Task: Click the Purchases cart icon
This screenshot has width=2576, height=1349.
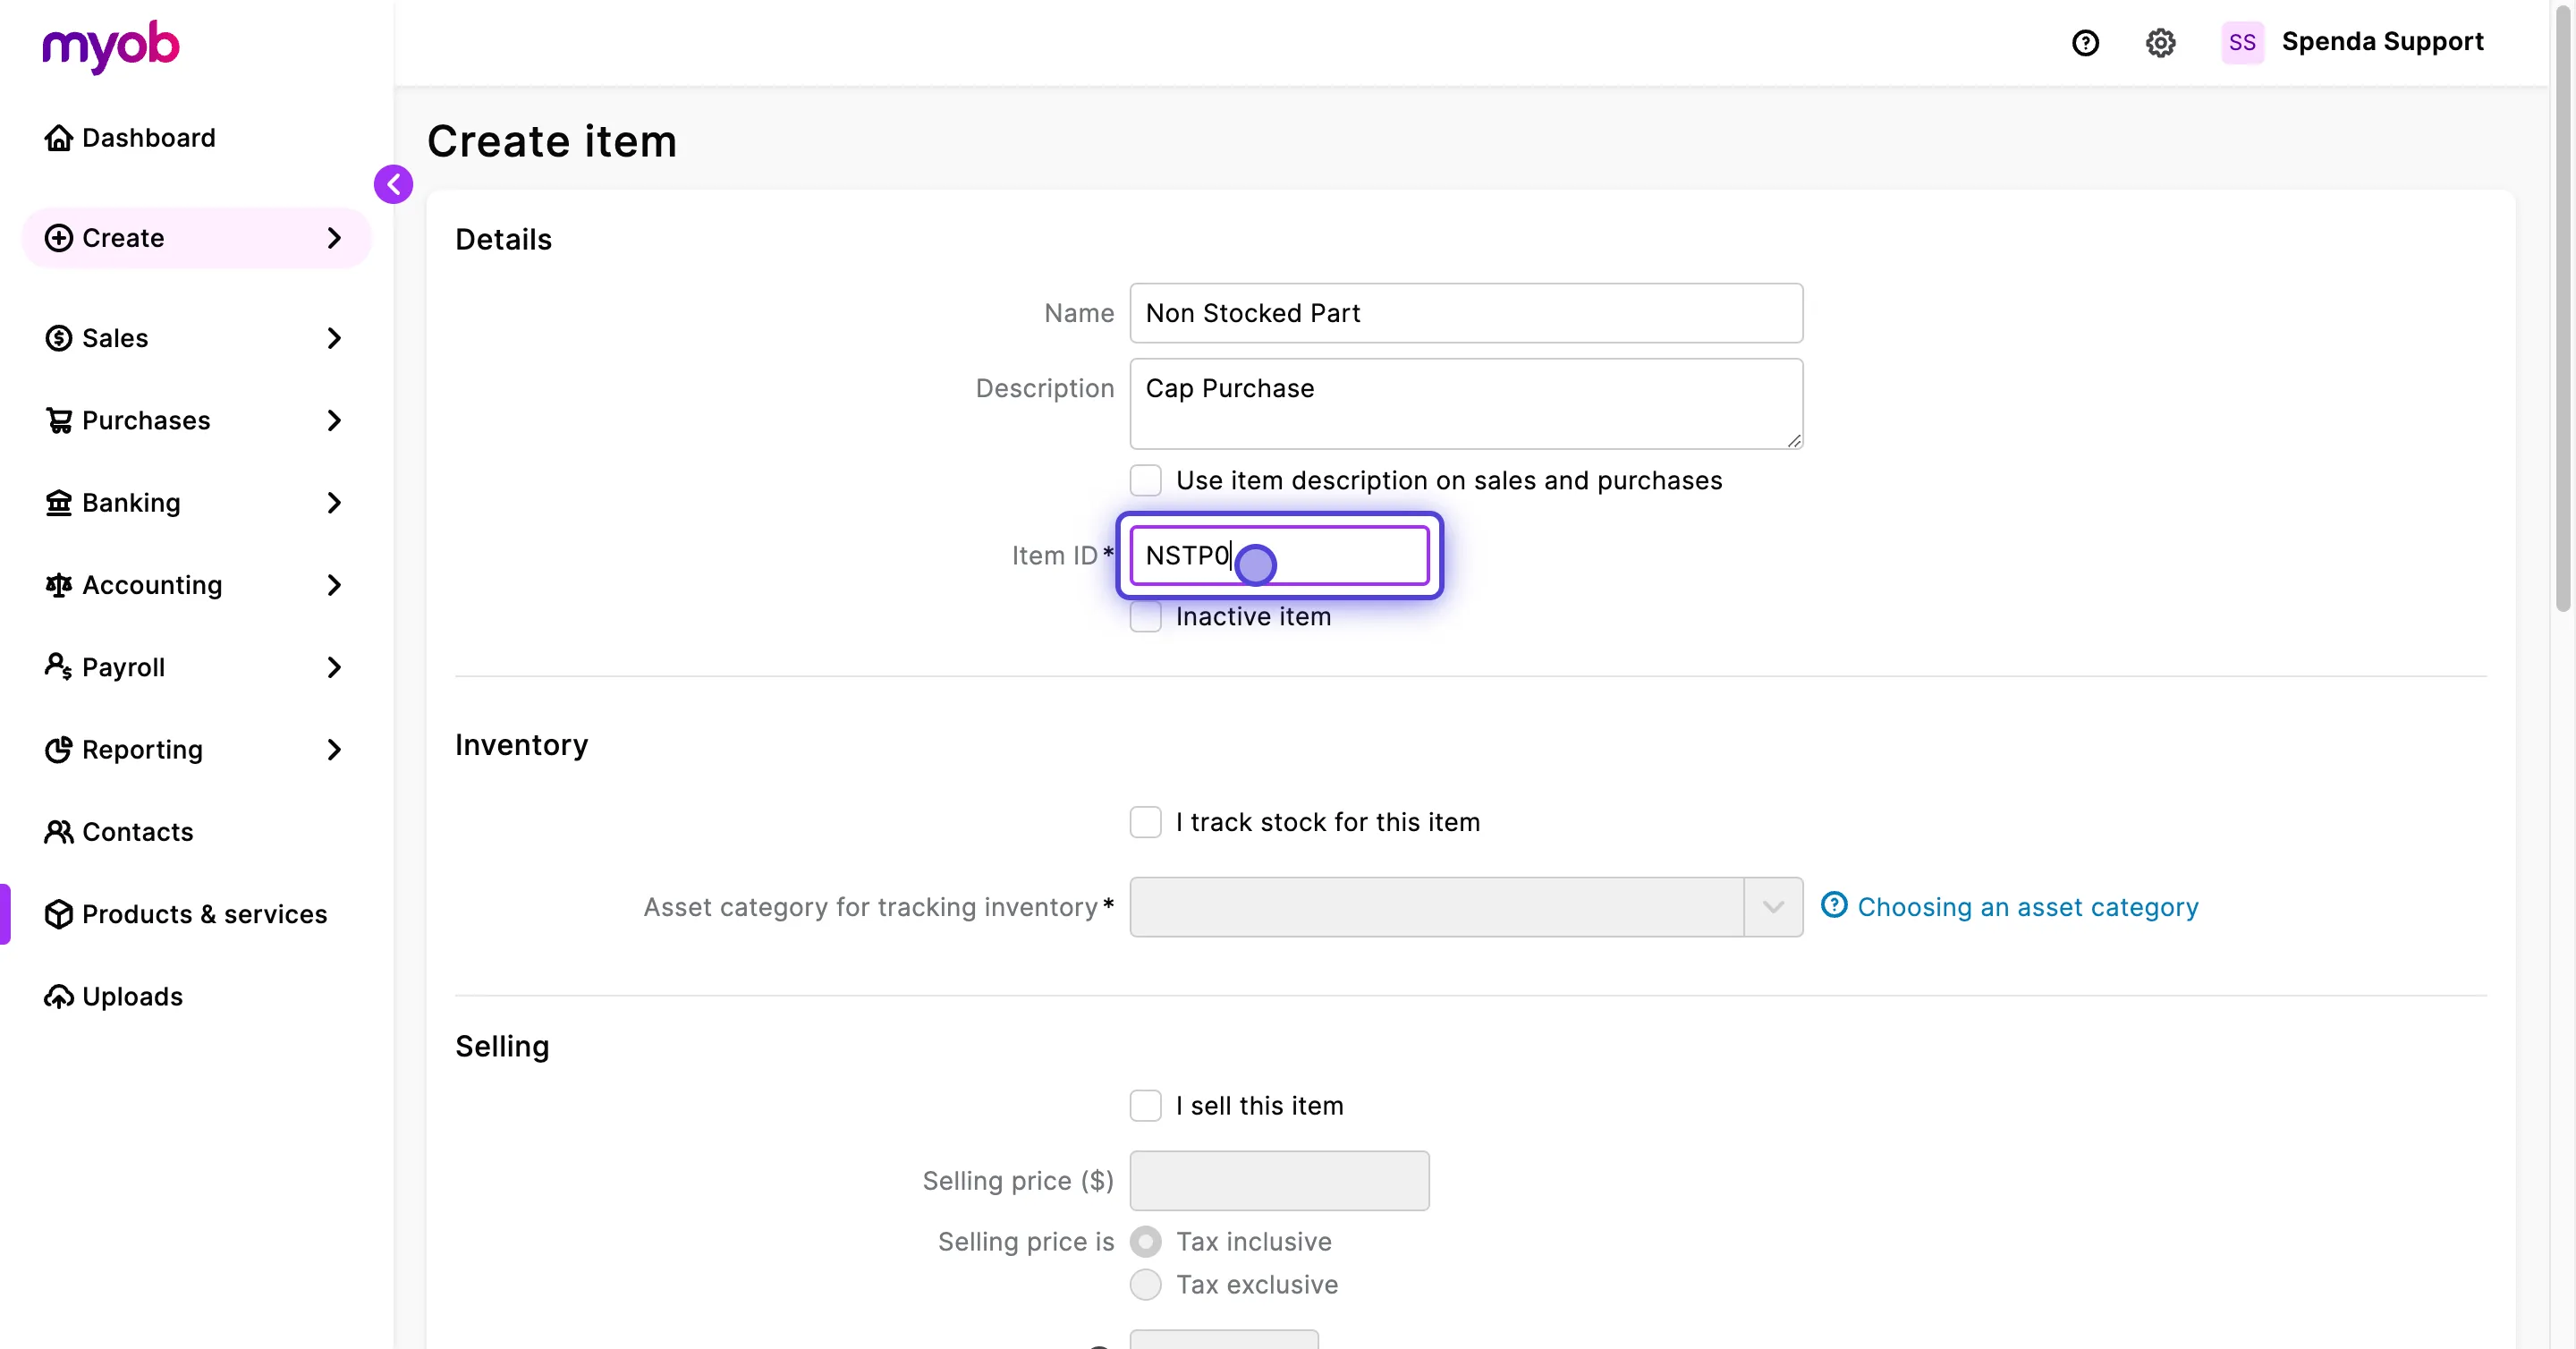Action: pos(59,421)
